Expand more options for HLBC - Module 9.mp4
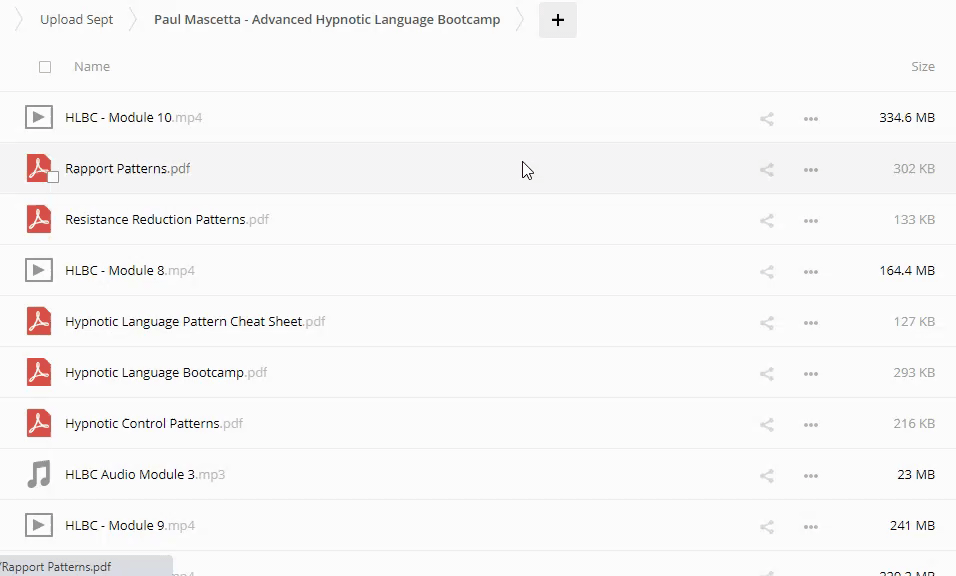 811,526
